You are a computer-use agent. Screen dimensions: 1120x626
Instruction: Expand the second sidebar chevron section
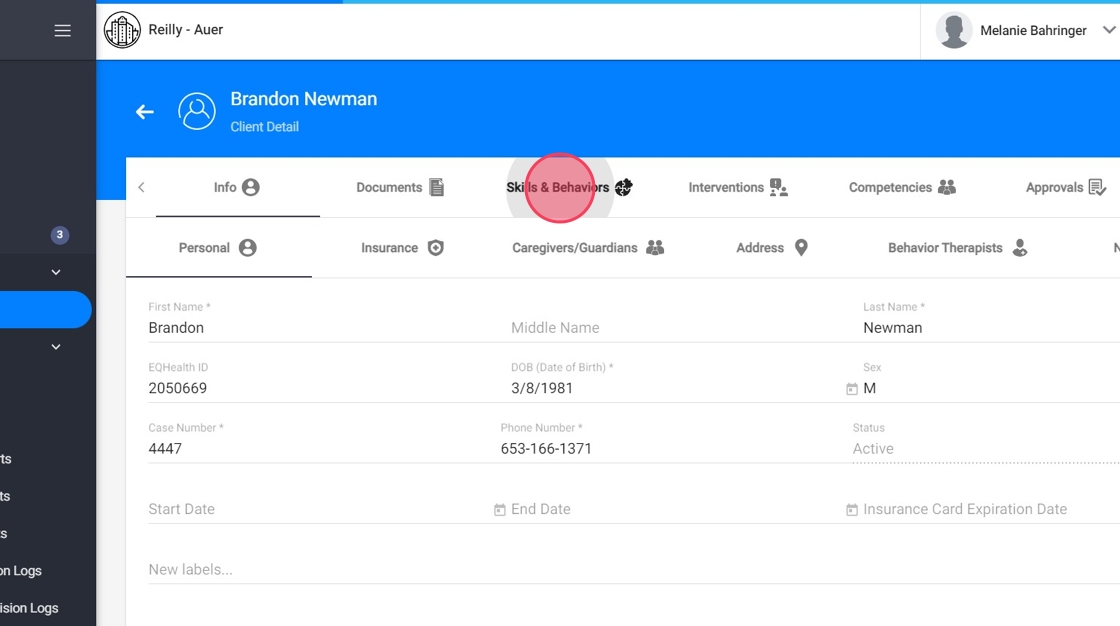pos(56,347)
